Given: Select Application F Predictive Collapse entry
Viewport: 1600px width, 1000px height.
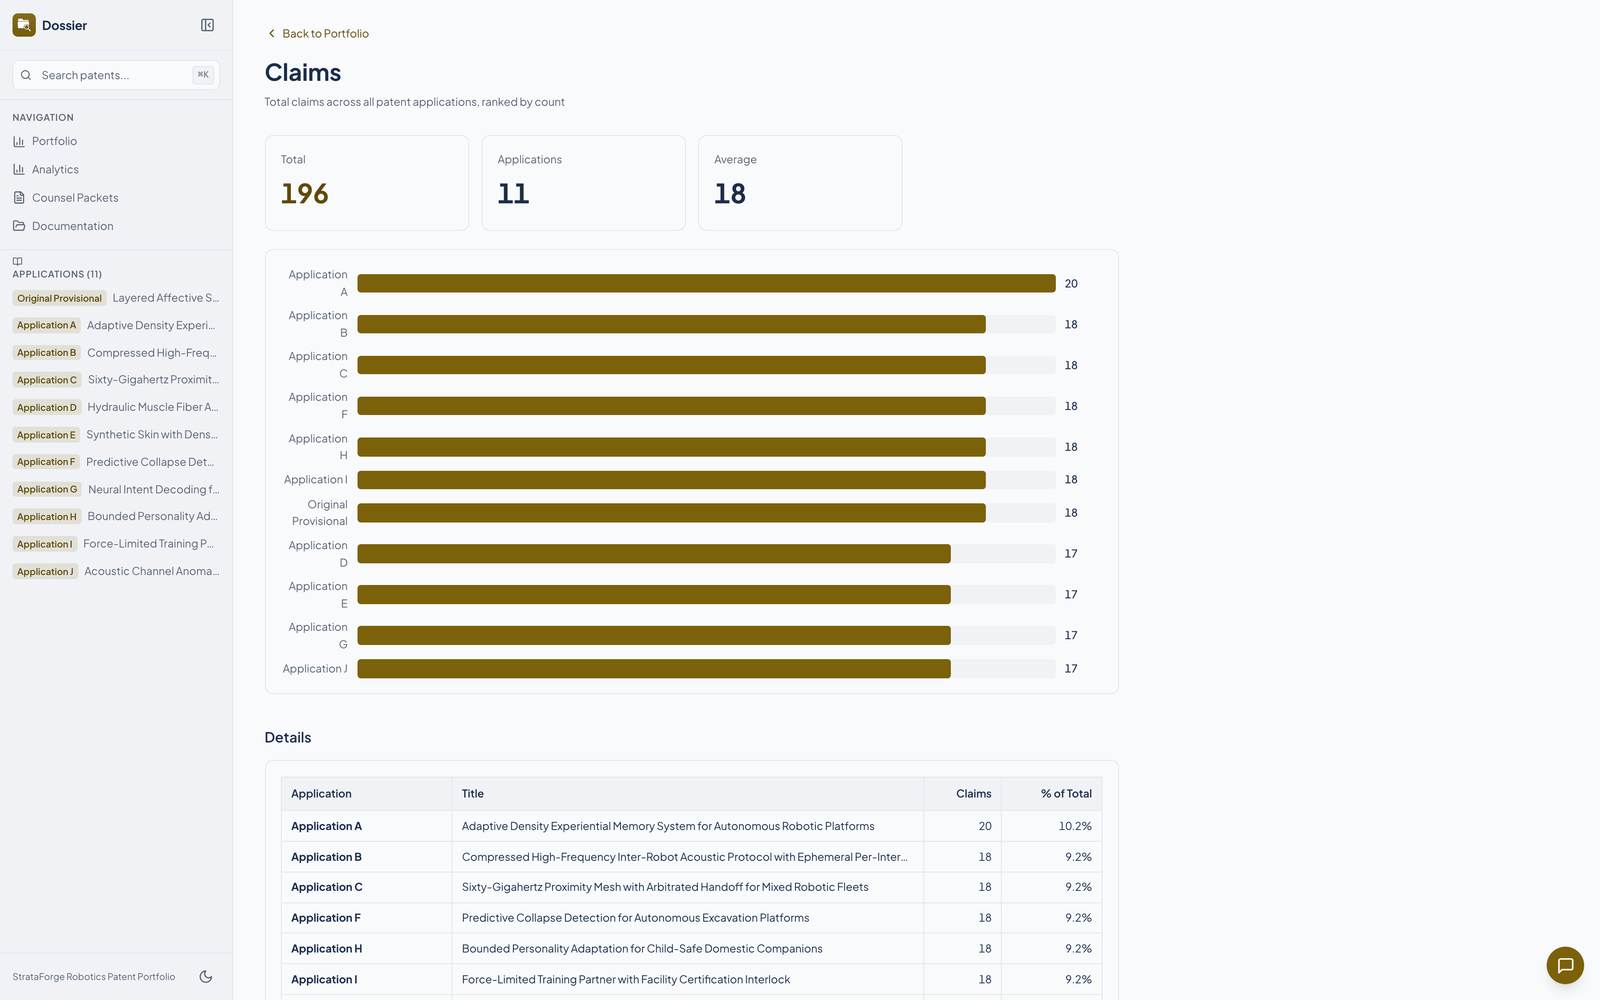Looking at the screenshot, I should [116, 462].
